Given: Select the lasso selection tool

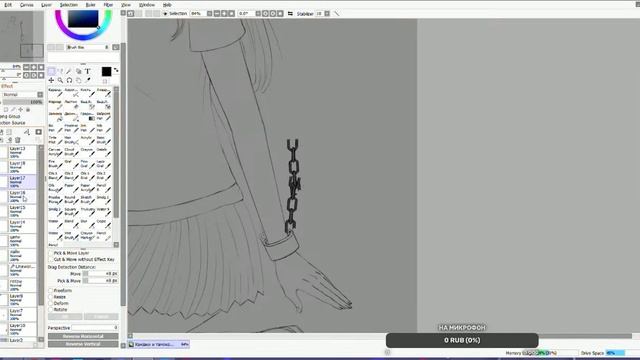Looking at the screenshot, I should 60,71.
